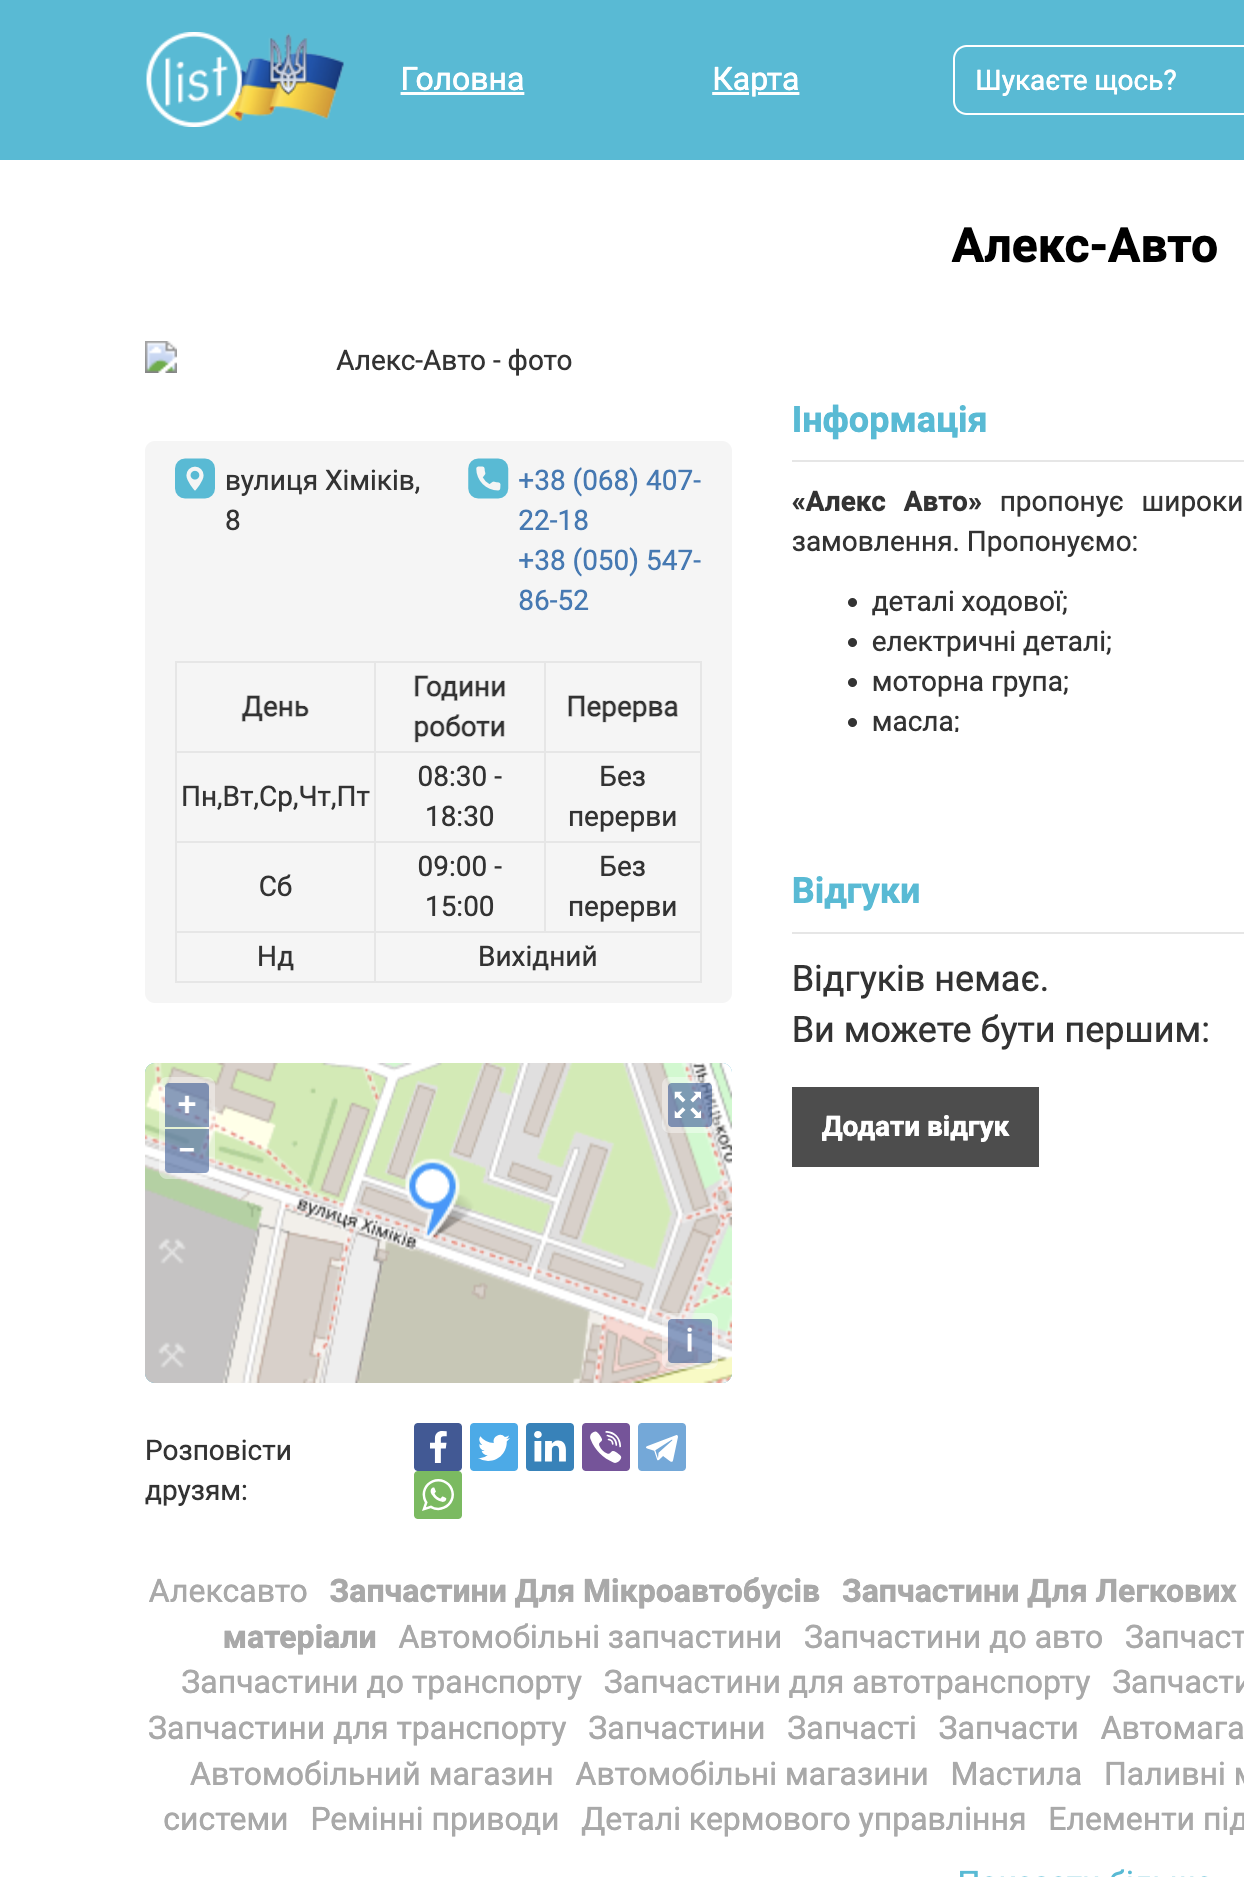The image size is (1244, 1877).
Task: Open the Автомобільний магазин tag
Action: [371, 1774]
